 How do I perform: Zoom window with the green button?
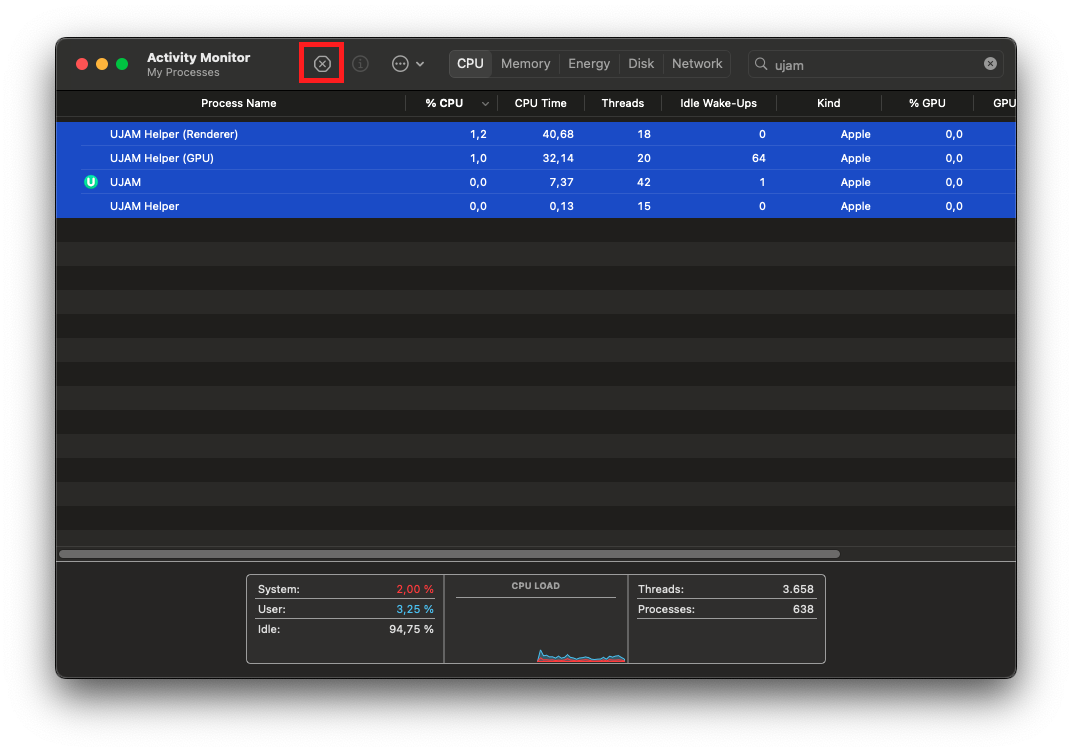pyautogui.click(x=122, y=64)
